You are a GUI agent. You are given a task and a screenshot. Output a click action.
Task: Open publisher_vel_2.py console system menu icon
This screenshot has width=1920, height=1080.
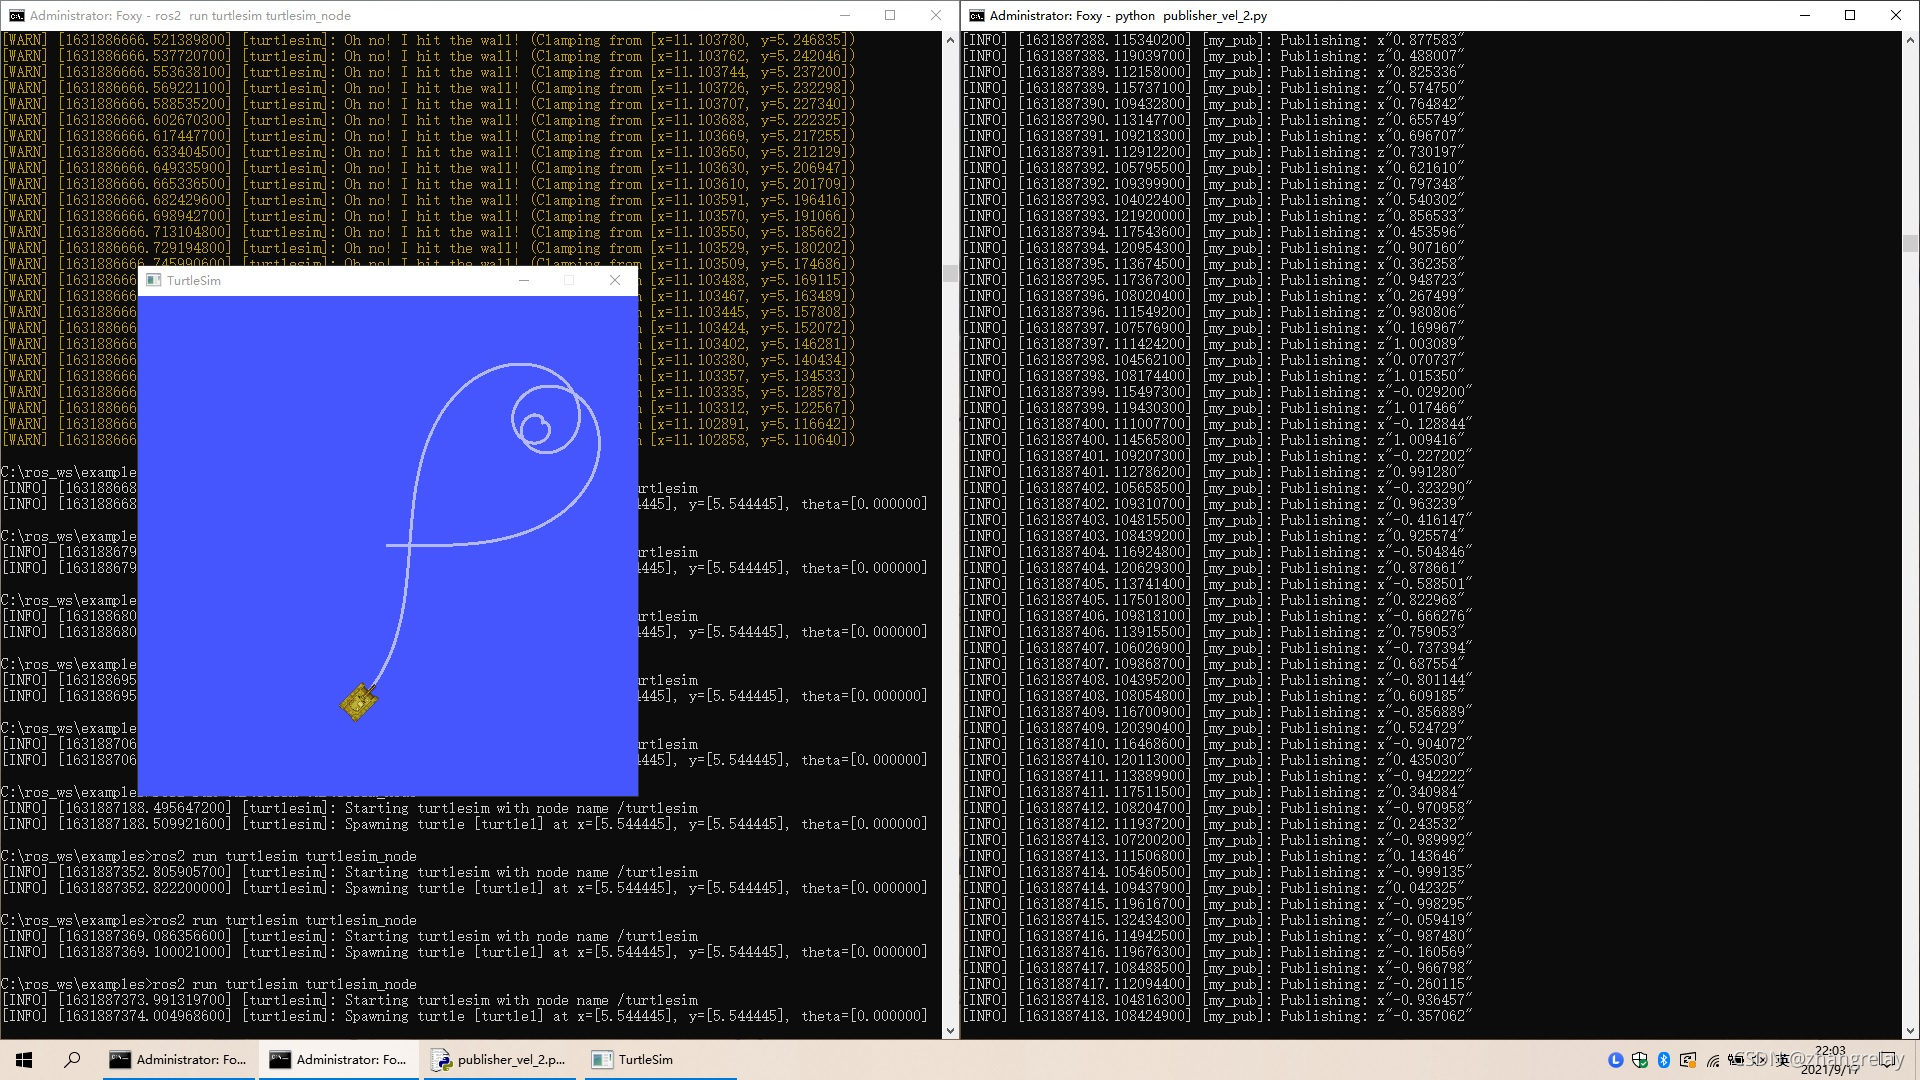click(x=976, y=15)
